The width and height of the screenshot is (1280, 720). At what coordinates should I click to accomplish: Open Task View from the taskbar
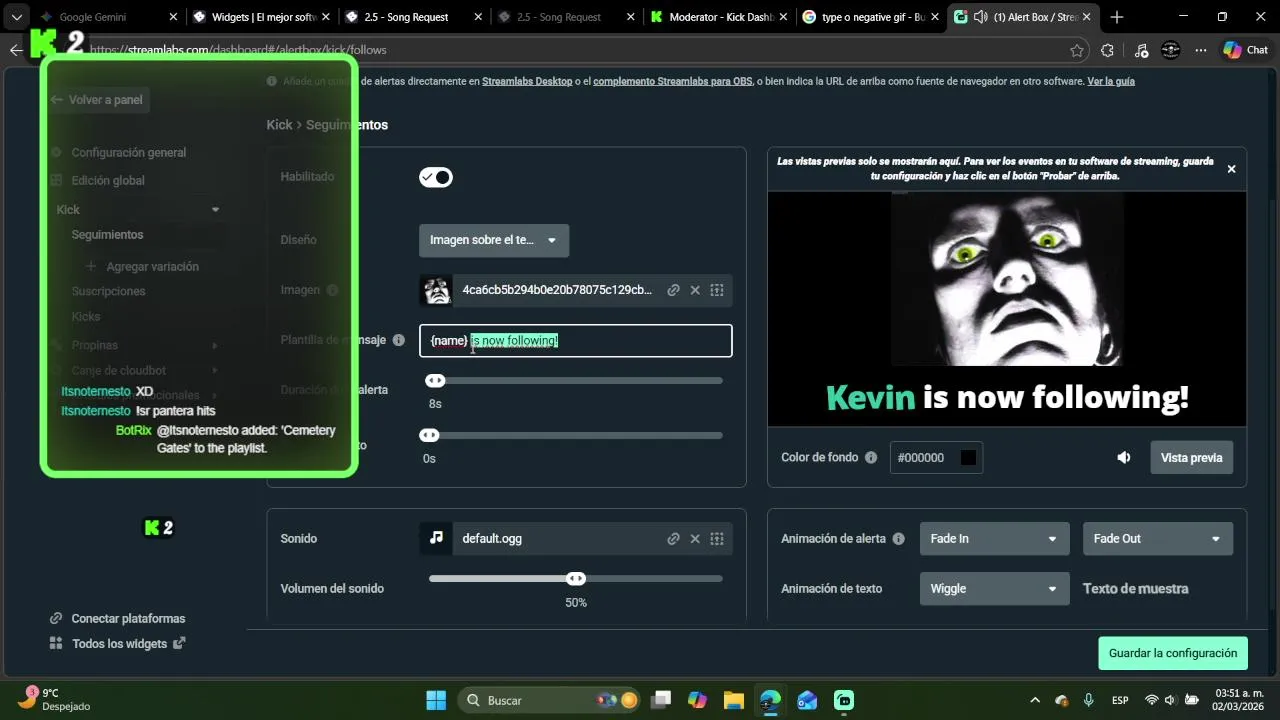(661, 700)
